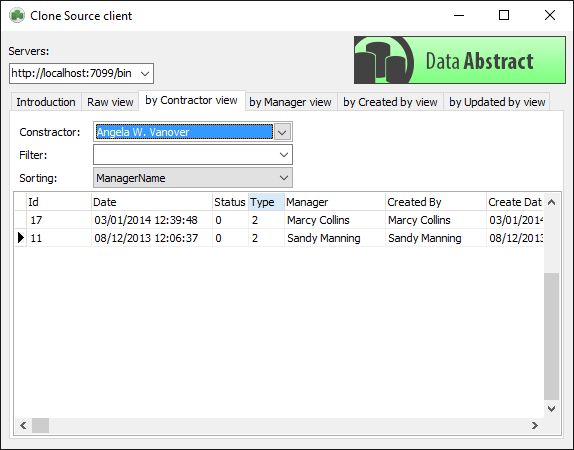The height and width of the screenshot is (450, 574).
Task: Click Sandy Manning in Created By column
Action: point(436,238)
